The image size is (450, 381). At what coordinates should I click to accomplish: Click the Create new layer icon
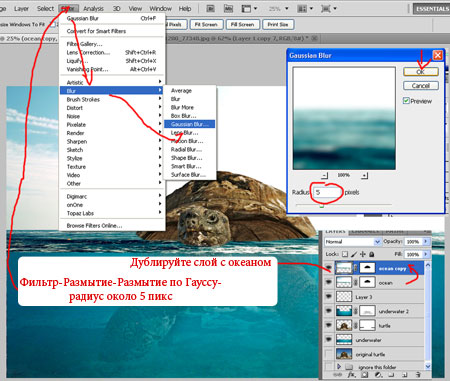tap(404, 375)
